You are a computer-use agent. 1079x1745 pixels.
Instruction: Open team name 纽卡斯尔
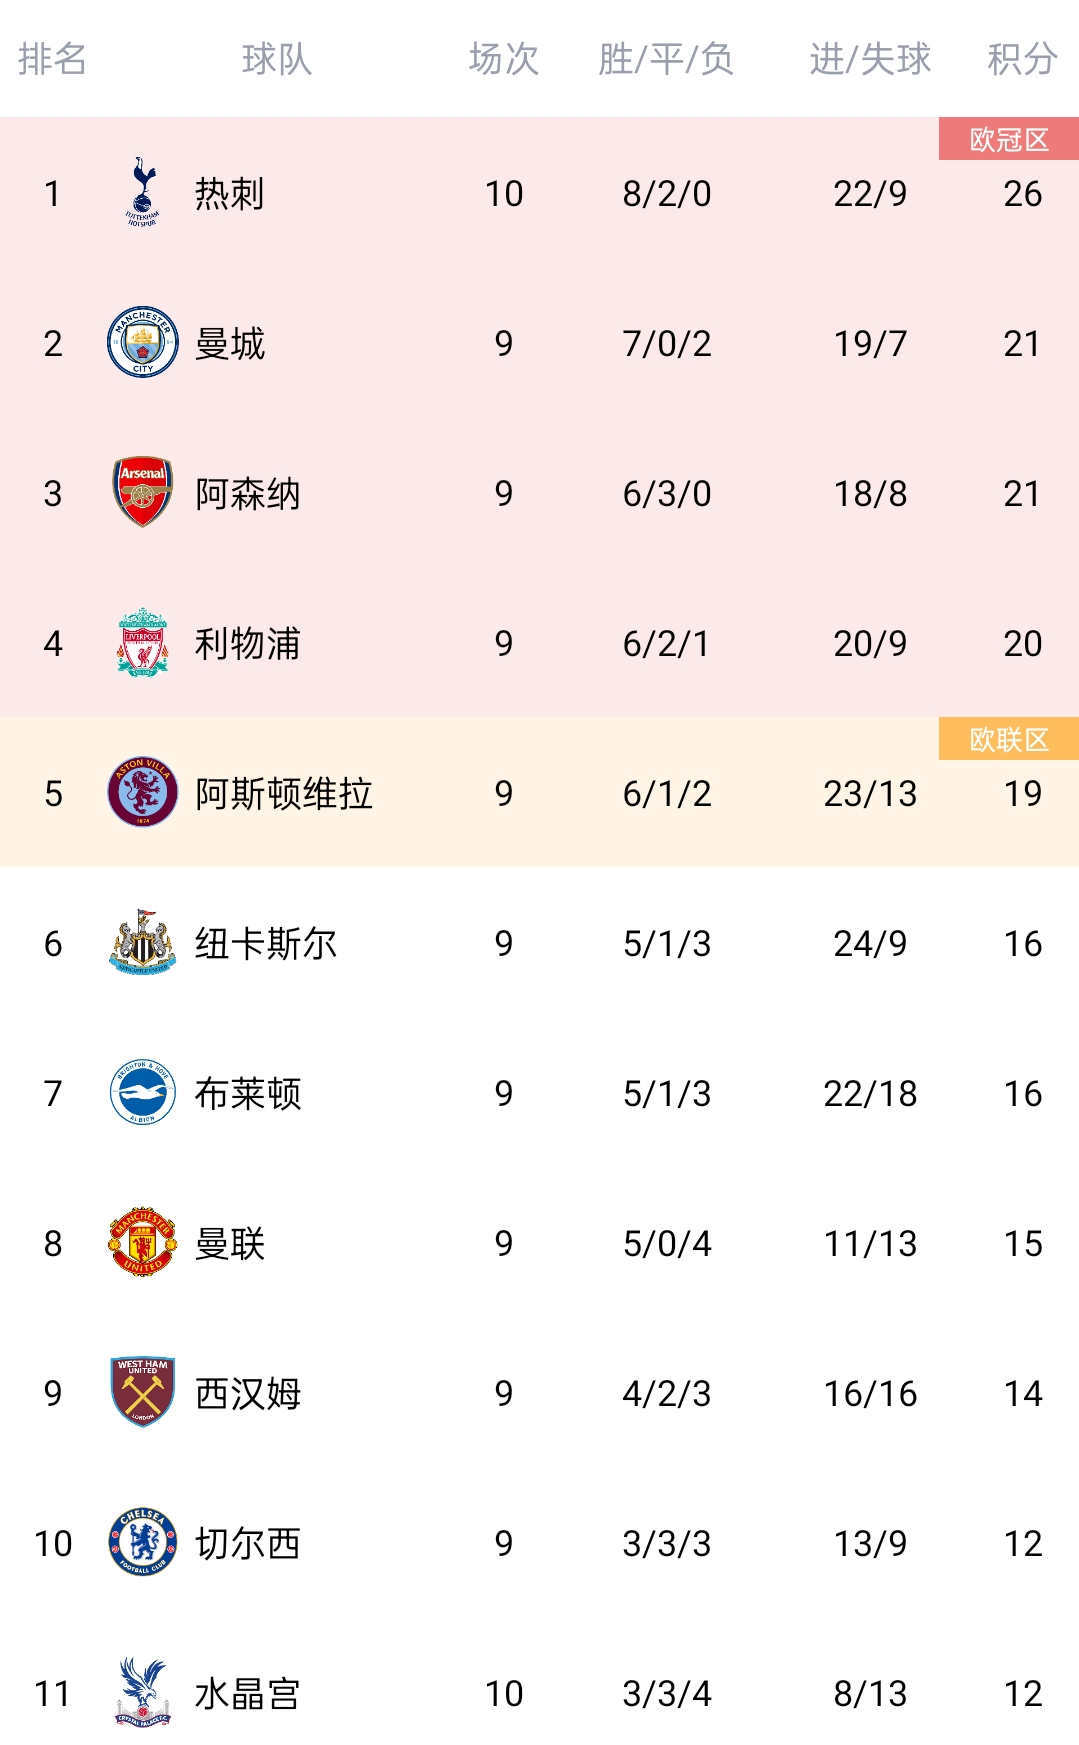pos(266,944)
